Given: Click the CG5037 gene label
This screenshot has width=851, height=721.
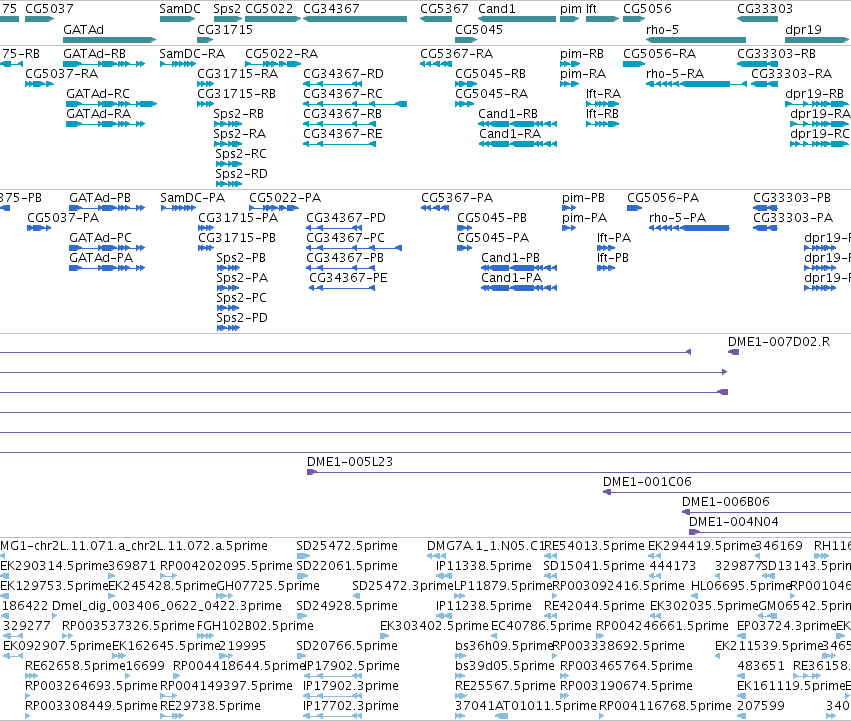Looking at the screenshot, I should pyautogui.click(x=49, y=9).
